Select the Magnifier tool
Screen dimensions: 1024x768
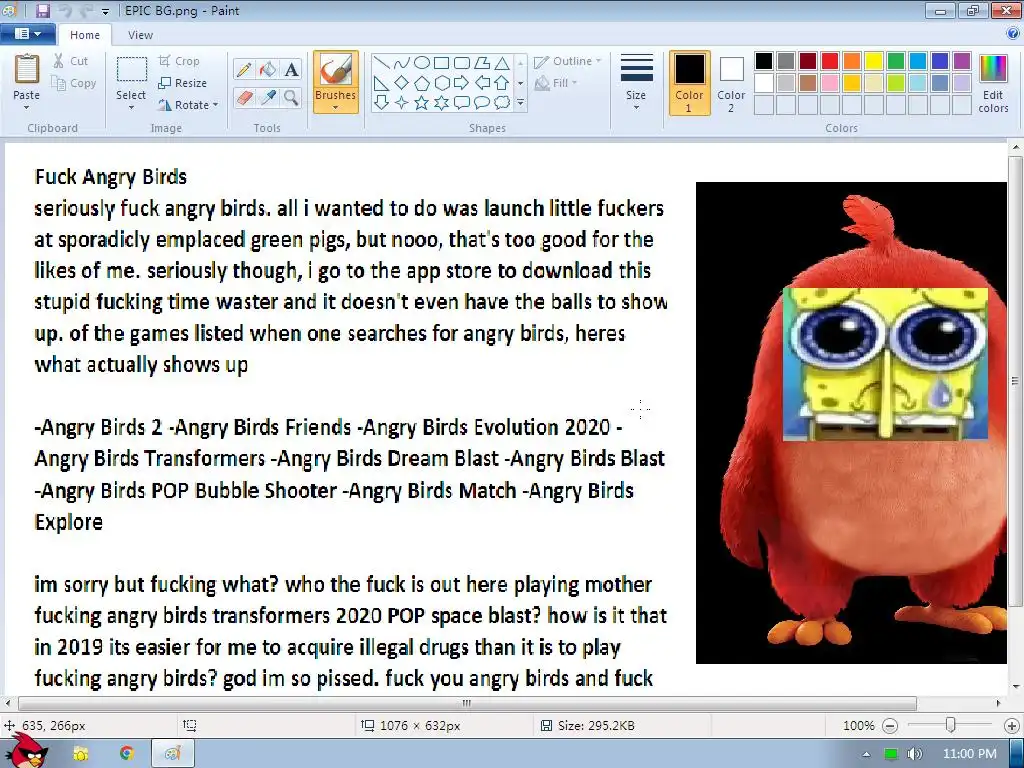[x=291, y=98]
